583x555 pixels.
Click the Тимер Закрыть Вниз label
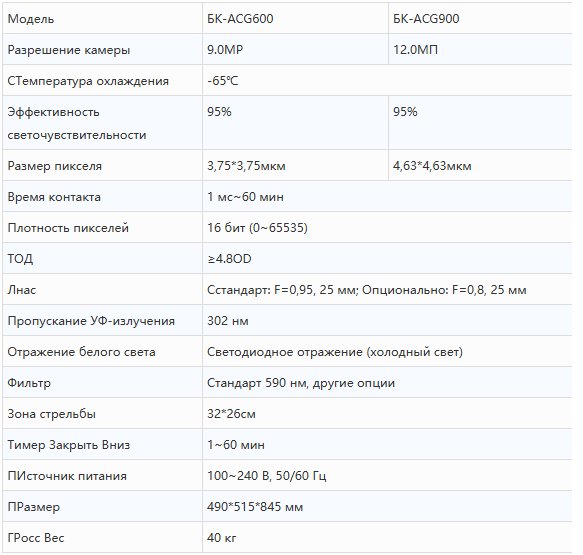click(x=69, y=445)
